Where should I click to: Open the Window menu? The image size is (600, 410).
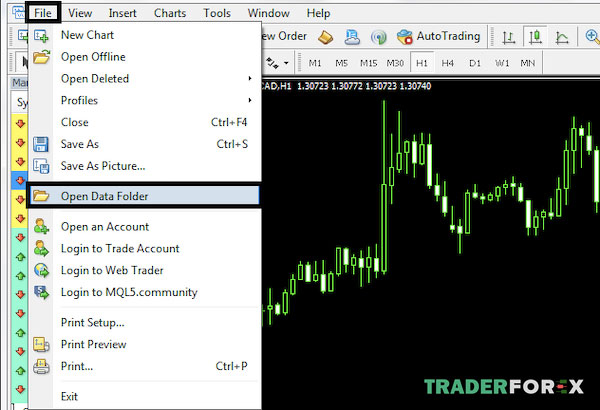[x=269, y=13]
